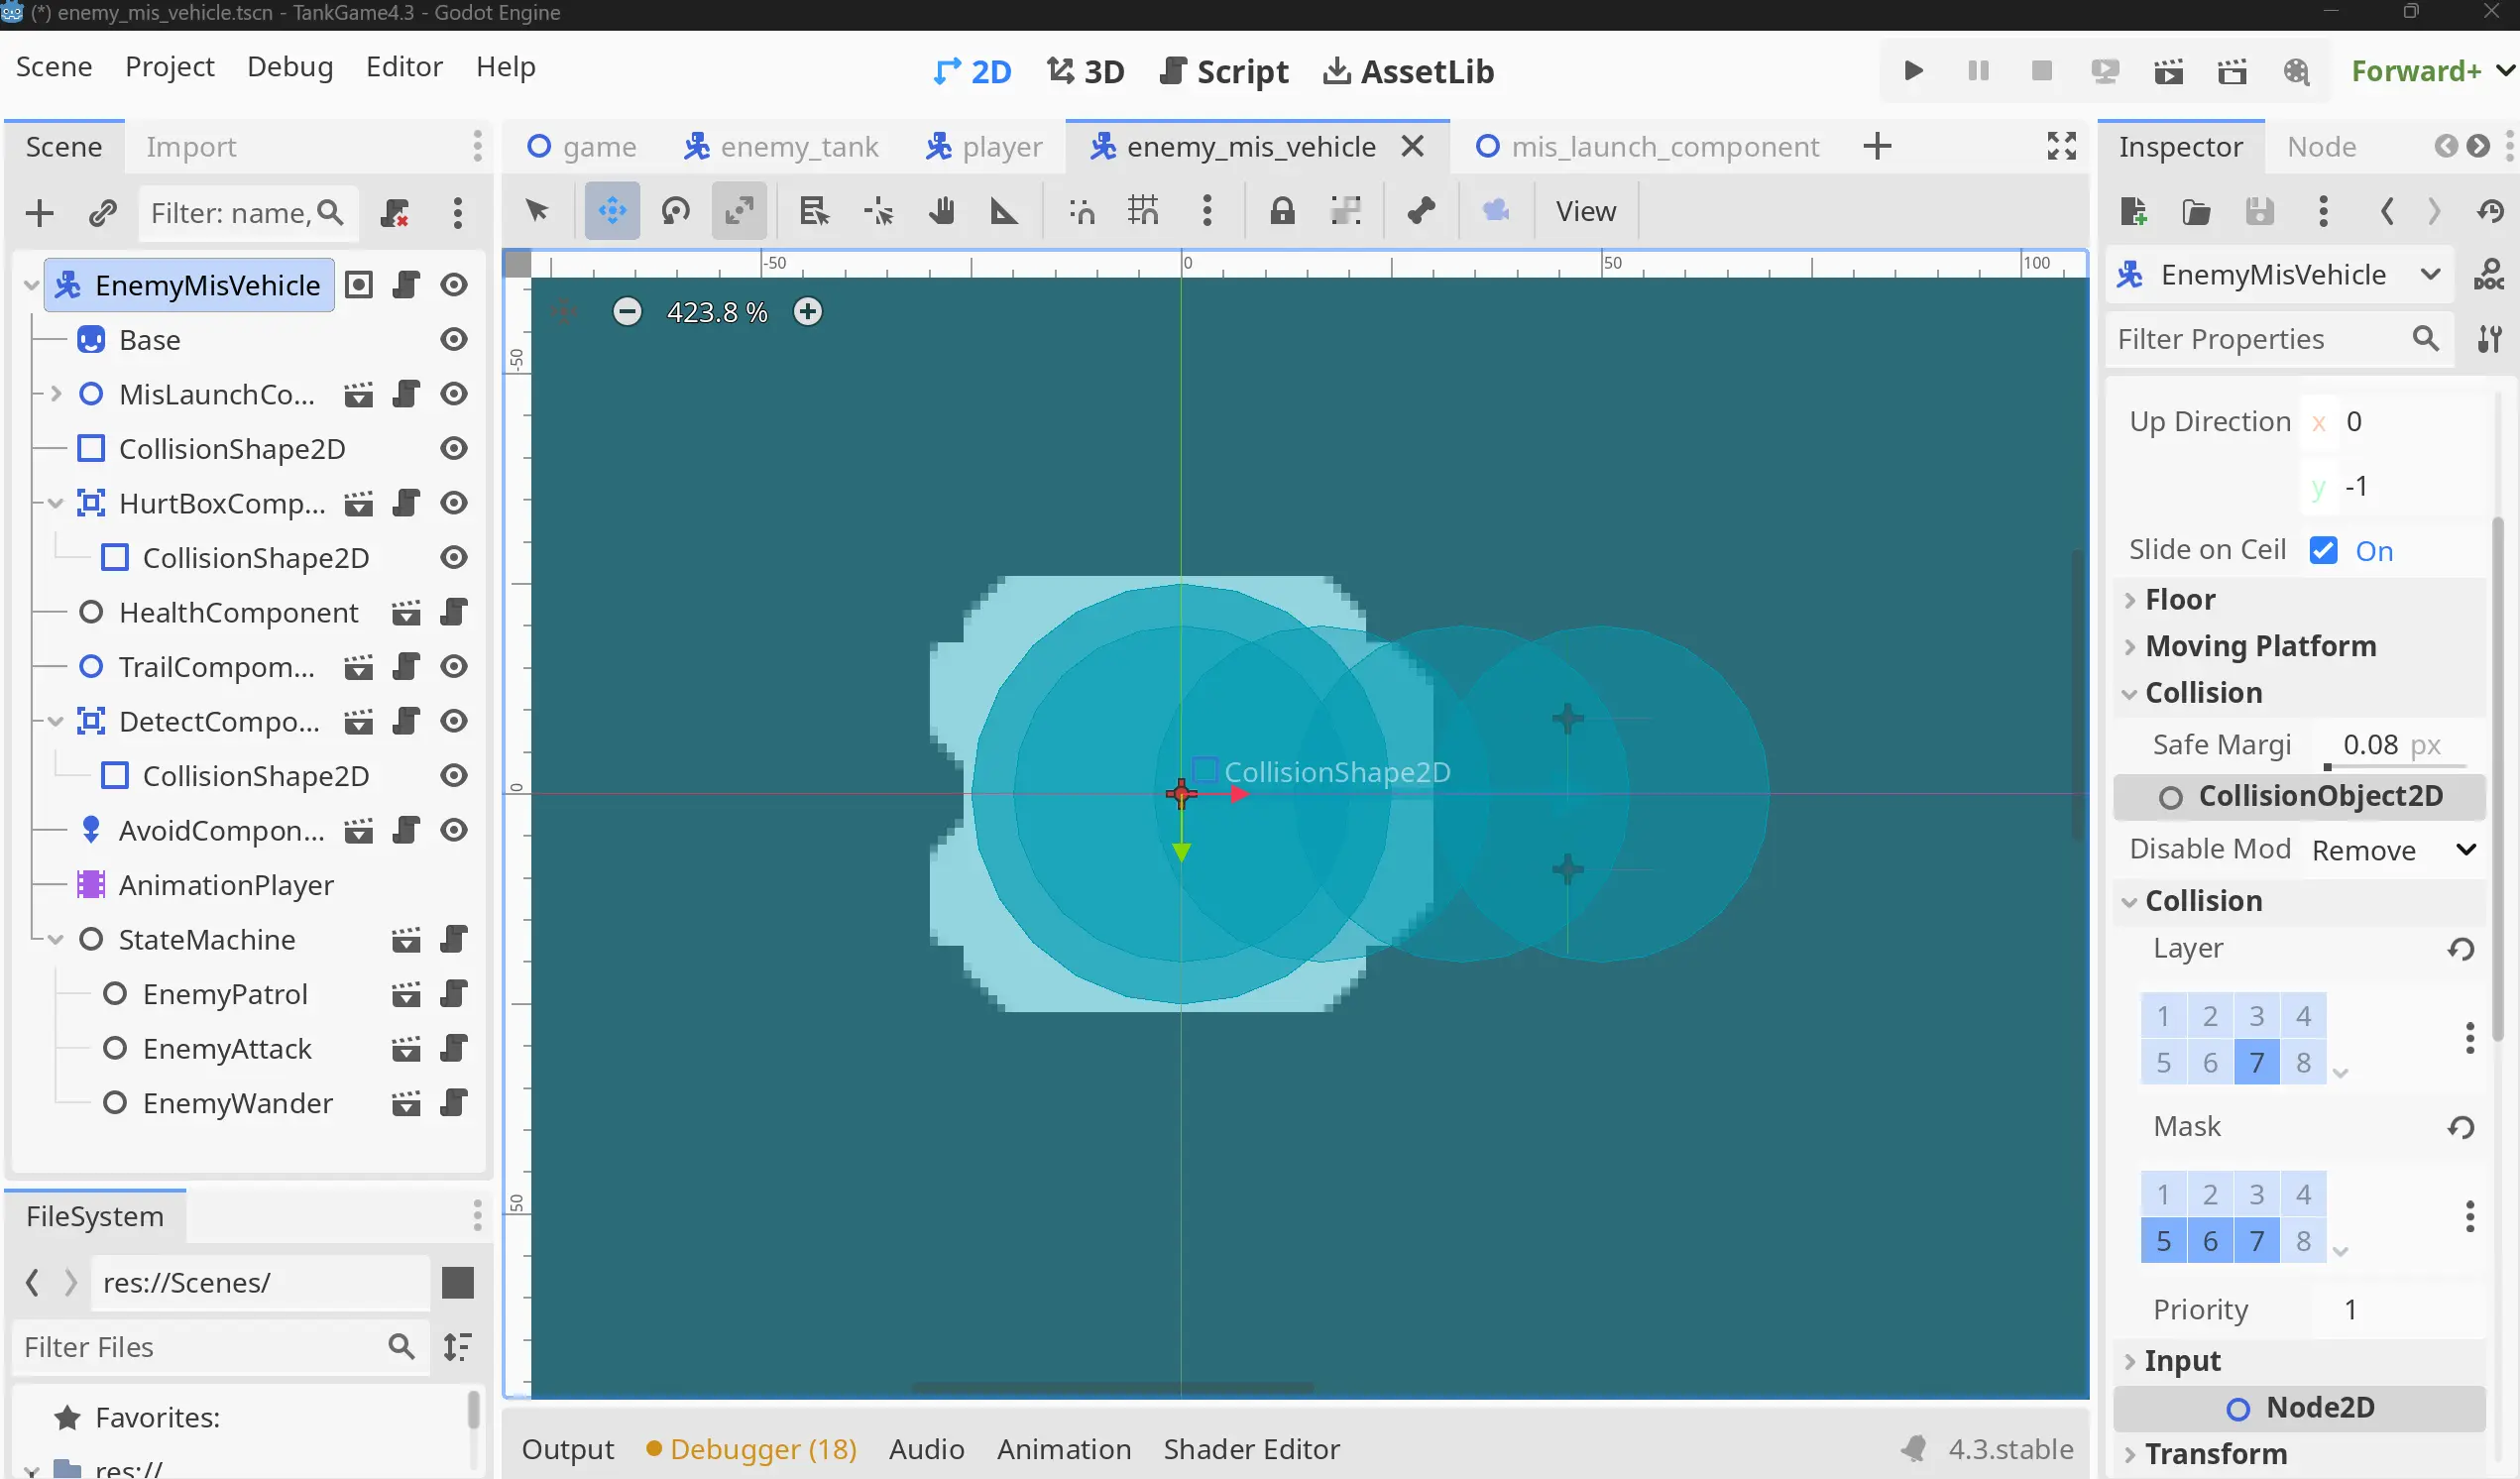Zoom in the 2D viewport

[x=808, y=312]
